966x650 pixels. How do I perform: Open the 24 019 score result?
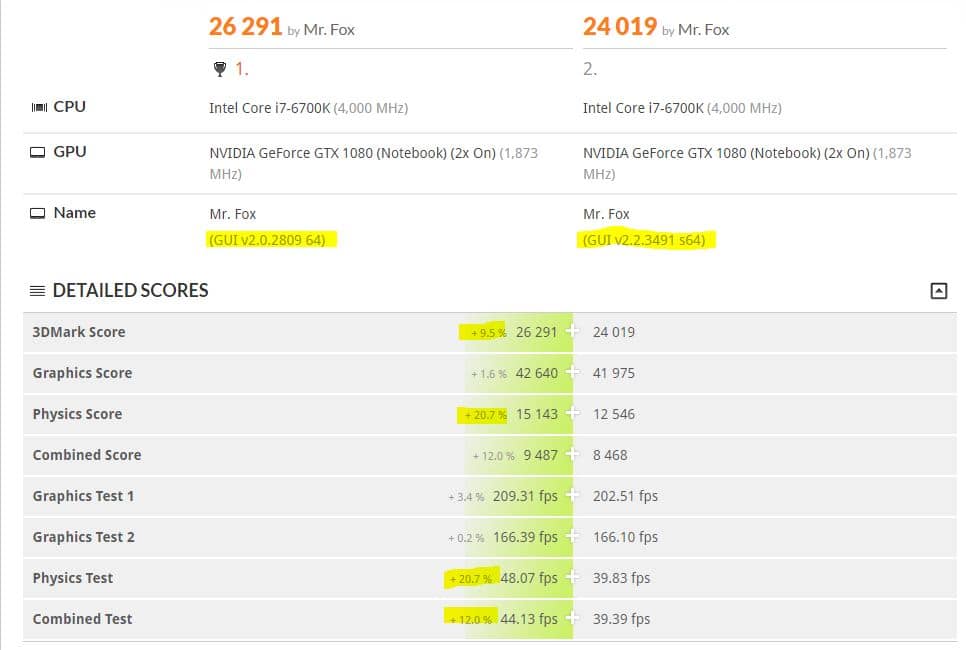pyautogui.click(x=620, y=26)
